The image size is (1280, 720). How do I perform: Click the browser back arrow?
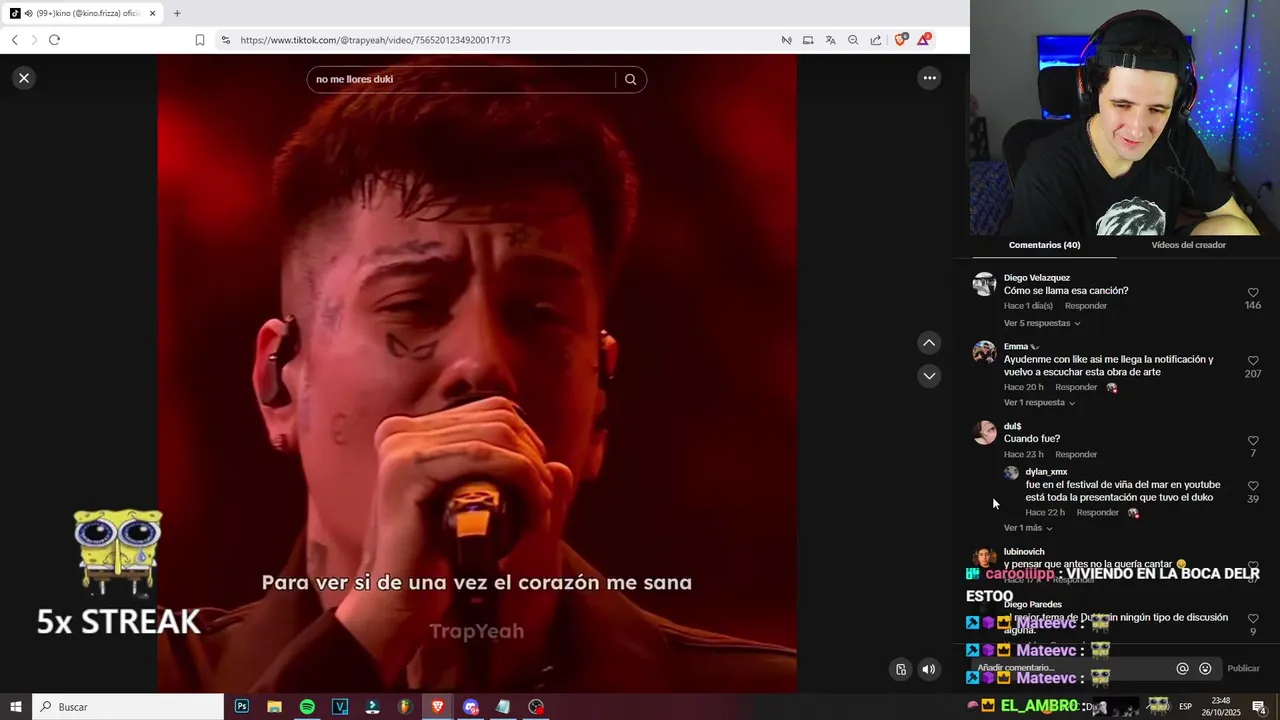click(14, 40)
